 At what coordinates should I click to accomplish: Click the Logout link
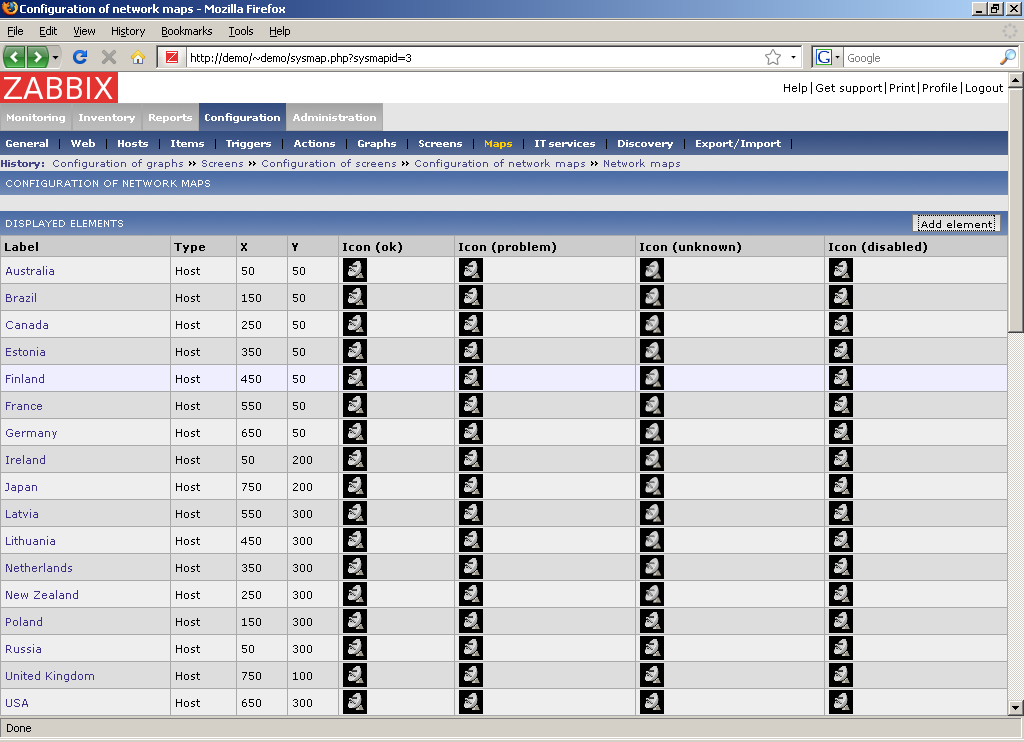[984, 88]
